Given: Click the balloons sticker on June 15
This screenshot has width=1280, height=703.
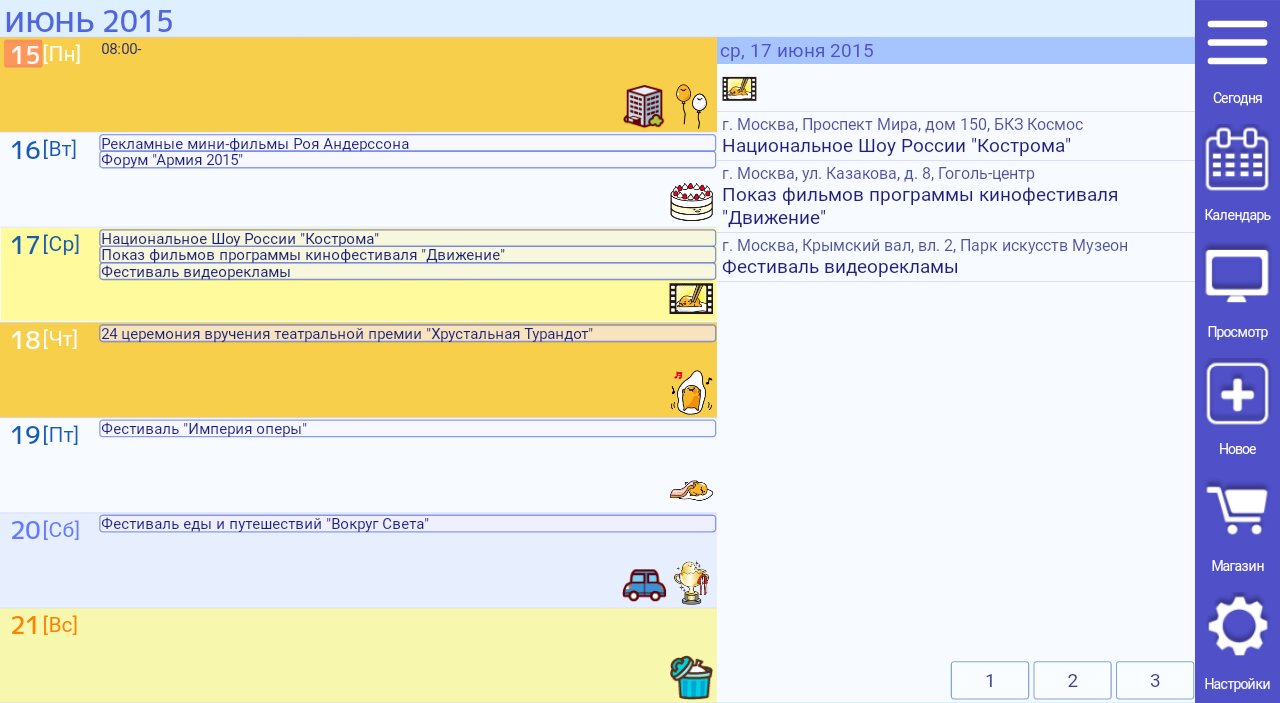Looking at the screenshot, I should 692,106.
